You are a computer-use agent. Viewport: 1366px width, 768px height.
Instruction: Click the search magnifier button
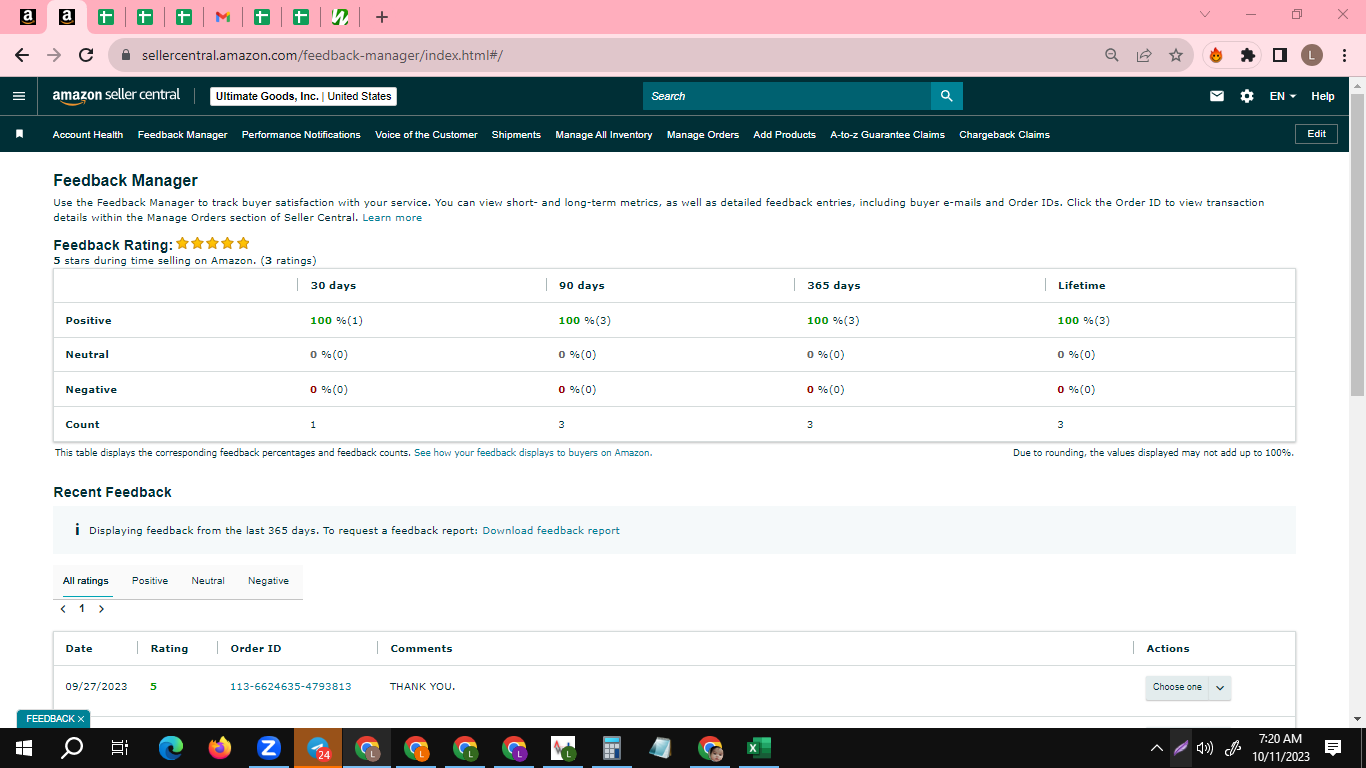946,96
